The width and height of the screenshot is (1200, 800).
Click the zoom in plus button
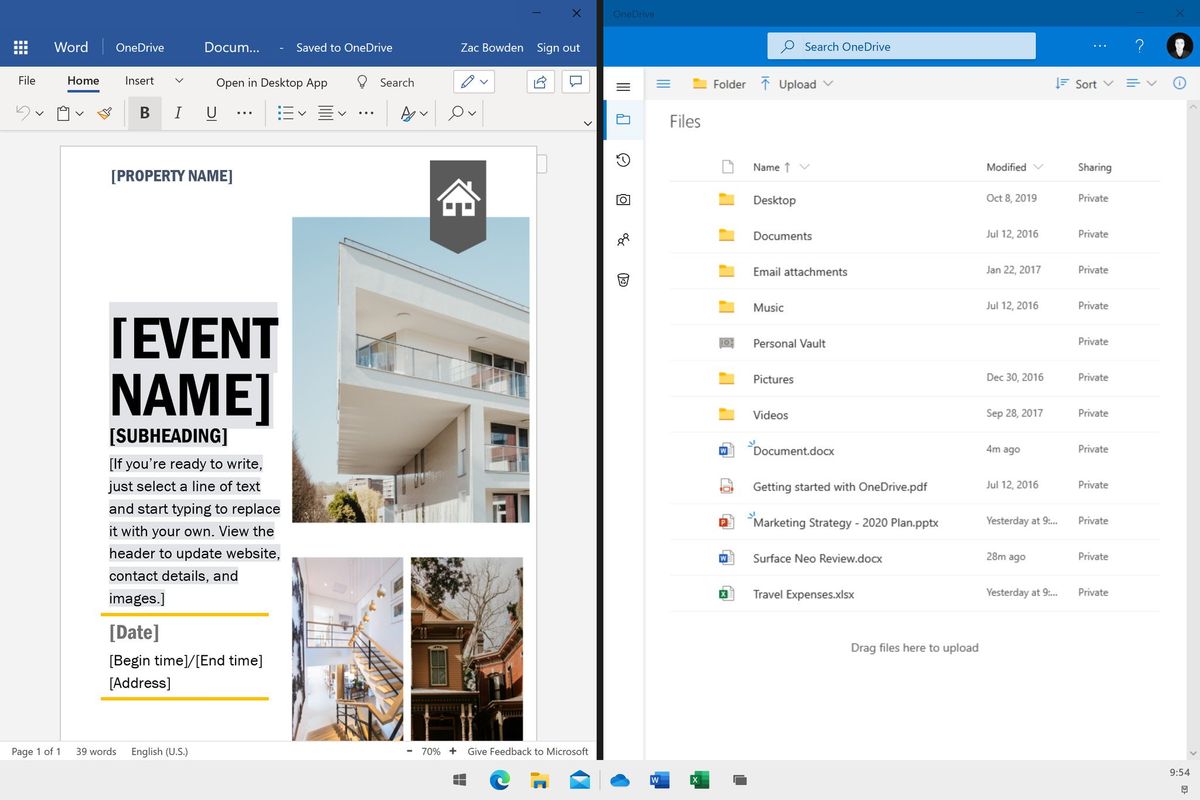pyautogui.click(x=453, y=751)
